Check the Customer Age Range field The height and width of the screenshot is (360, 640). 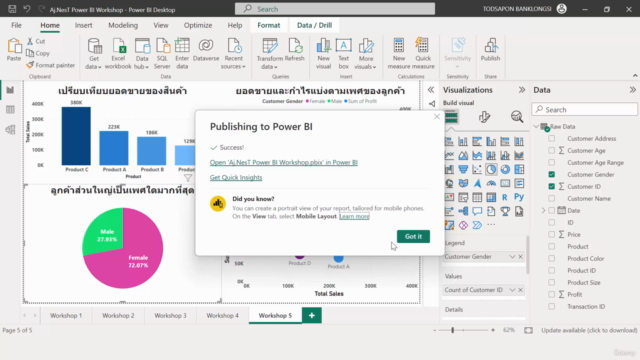[551, 162]
